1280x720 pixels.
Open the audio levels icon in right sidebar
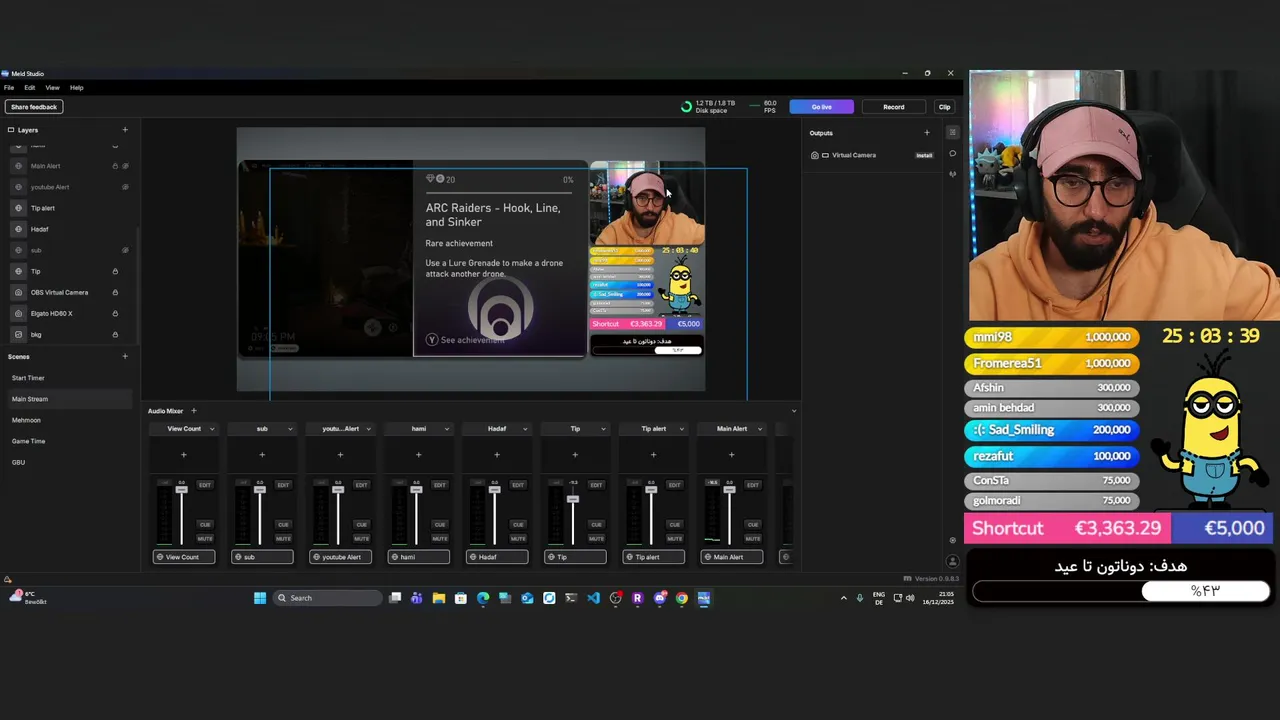[x=952, y=174]
